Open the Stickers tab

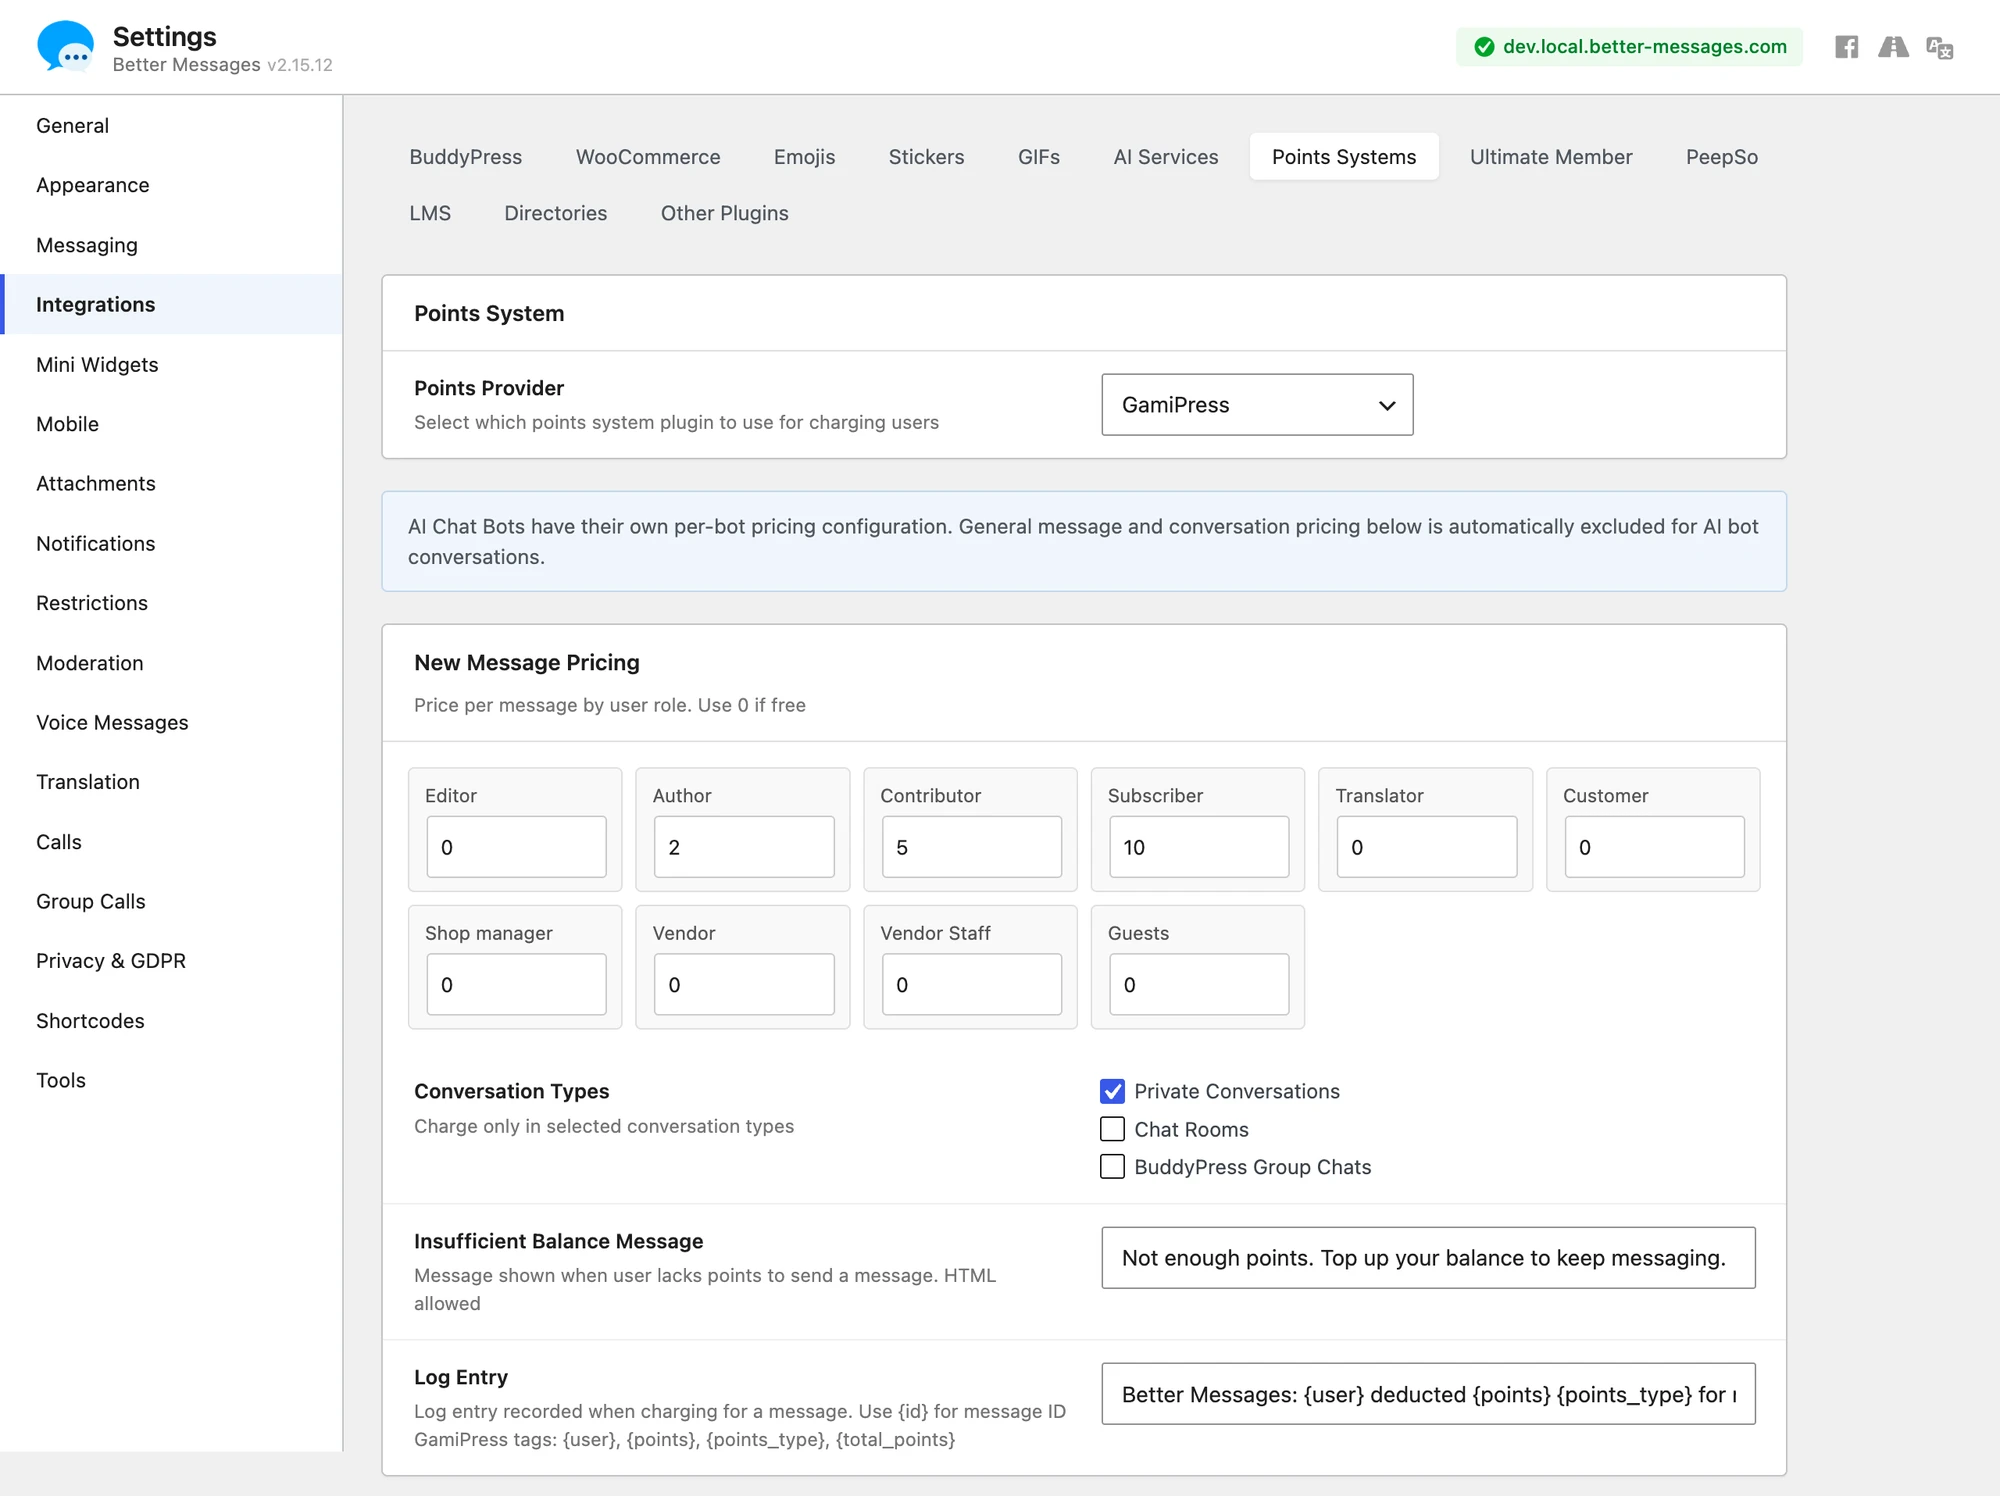tap(926, 157)
